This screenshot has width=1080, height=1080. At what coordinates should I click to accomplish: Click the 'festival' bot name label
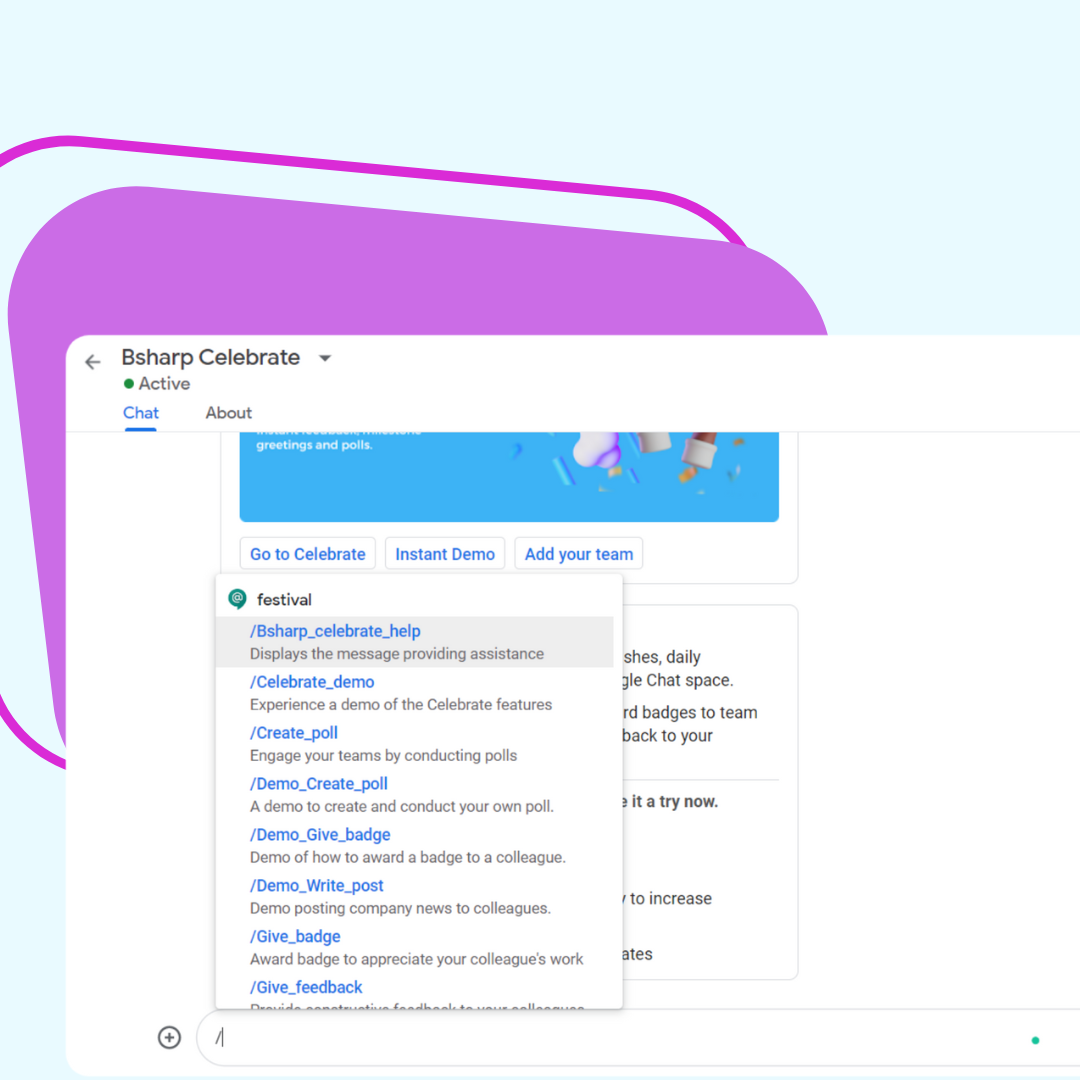coord(284,600)
